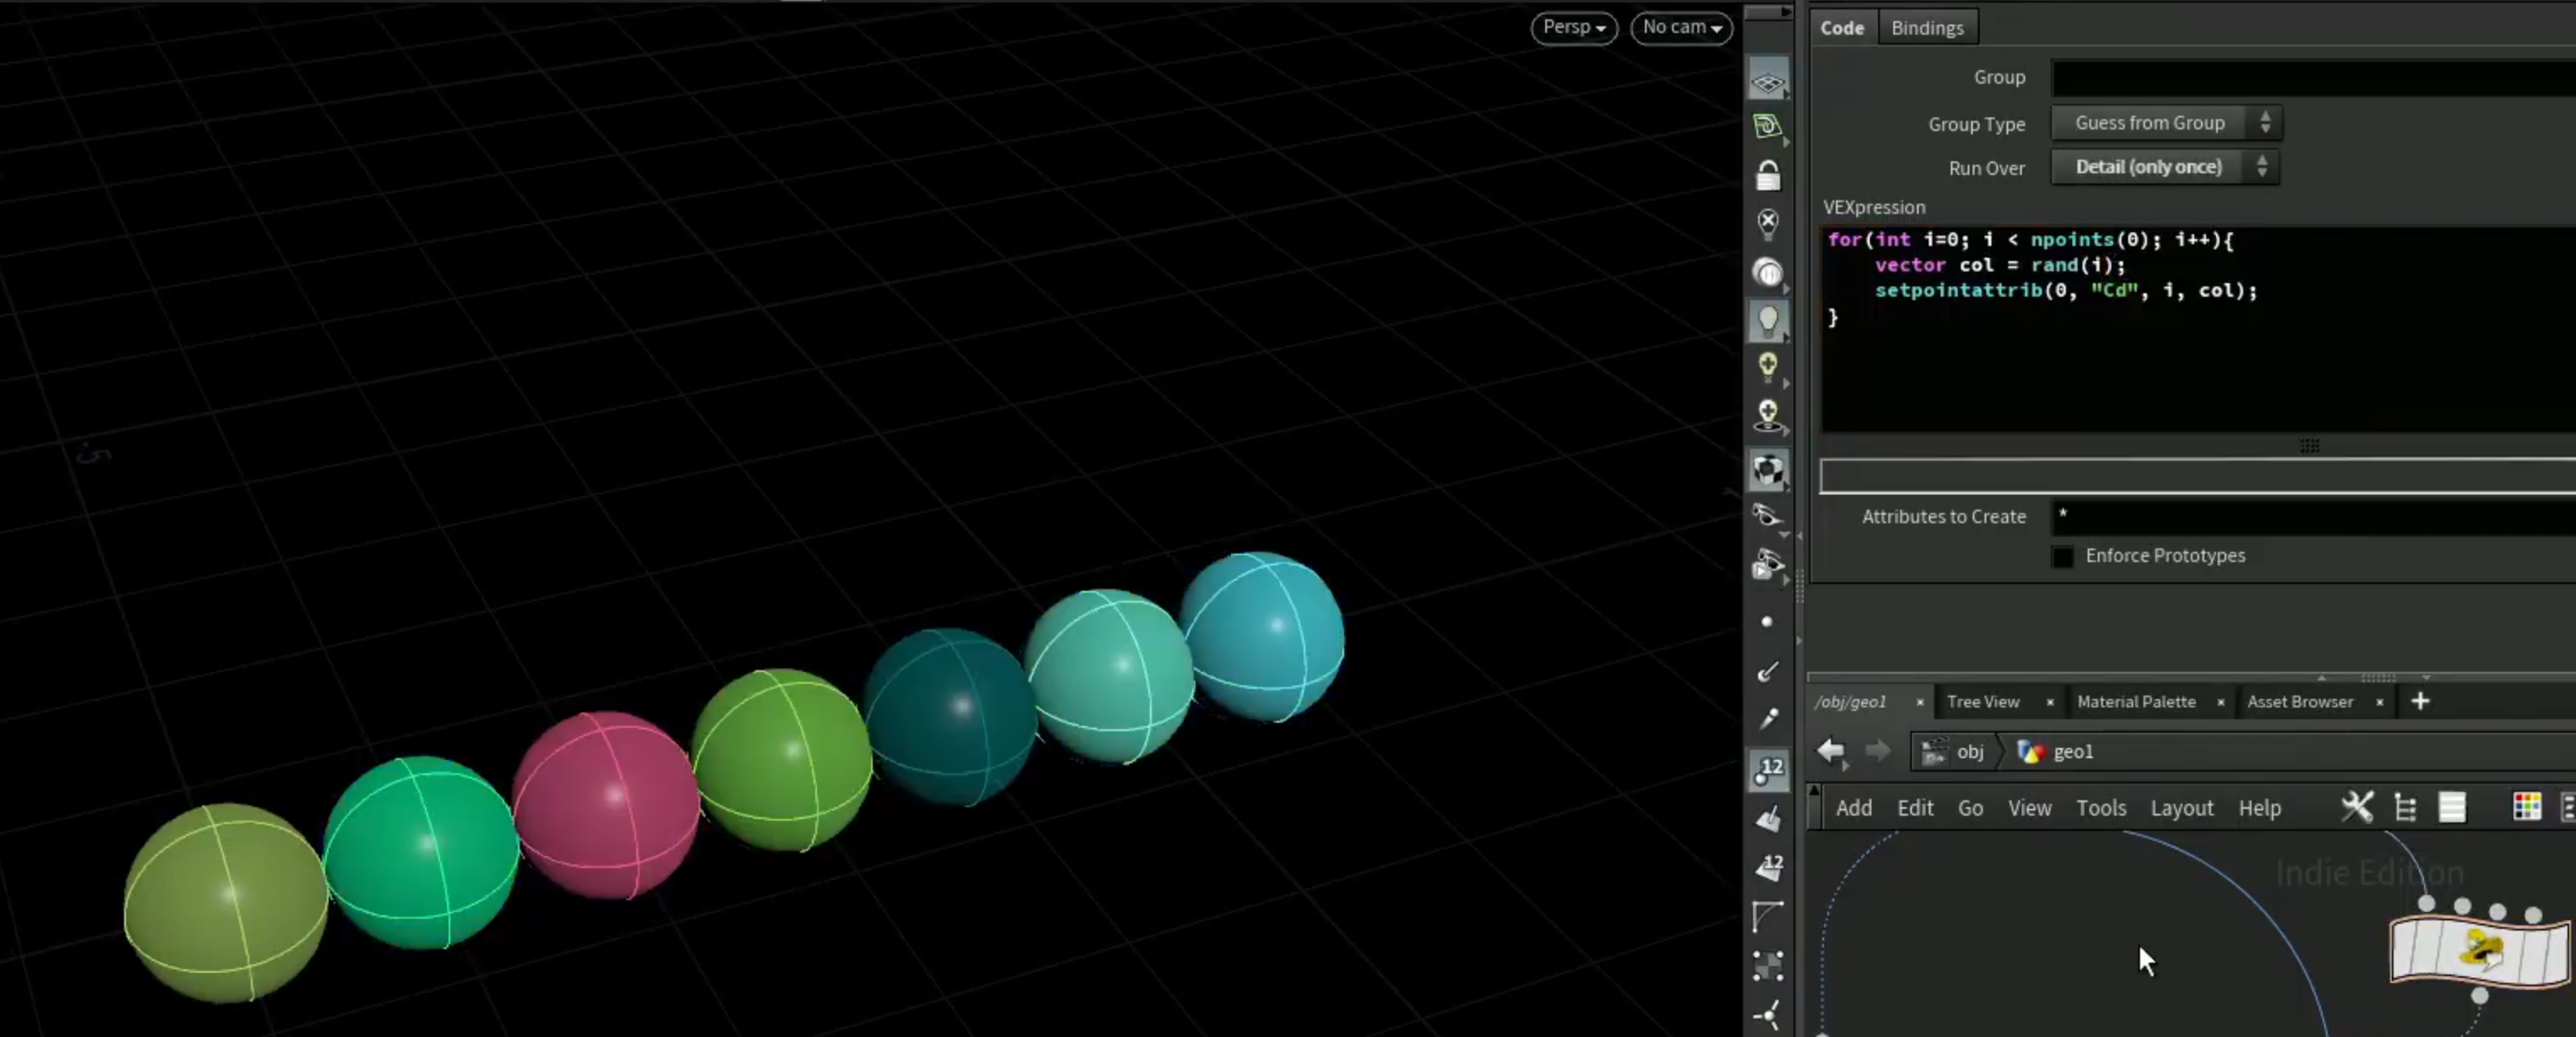Open the Run Over dropdown

click(2165, 167)
